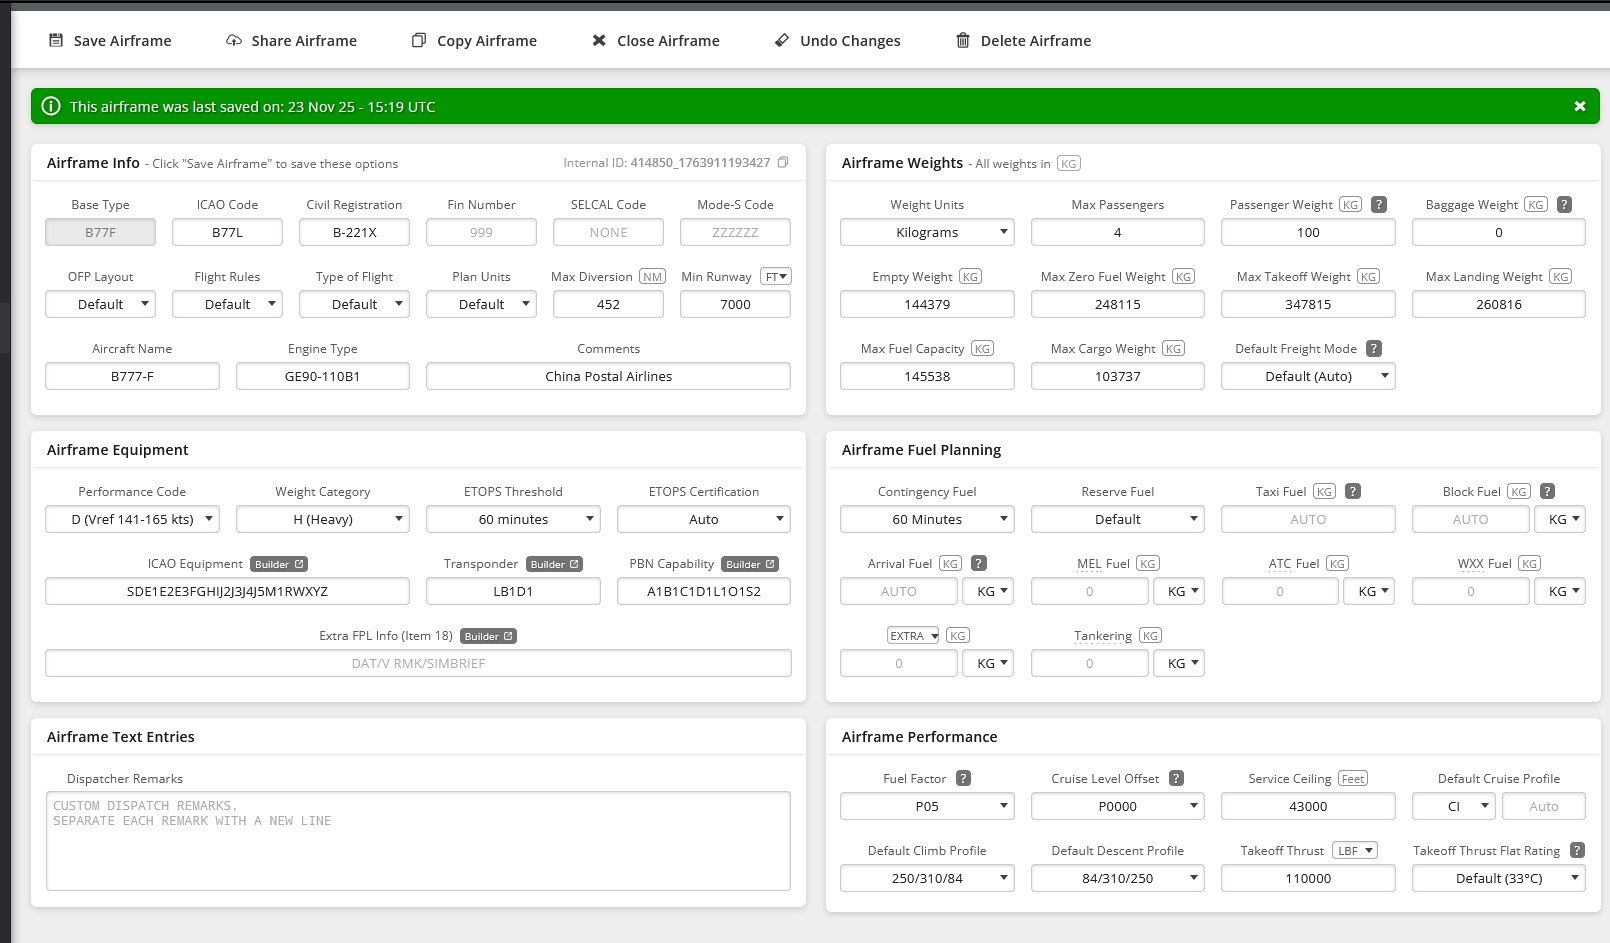Open the Extra FPL Info Builder
This screenshot has width=1610, height=943.
coord(488,636)
